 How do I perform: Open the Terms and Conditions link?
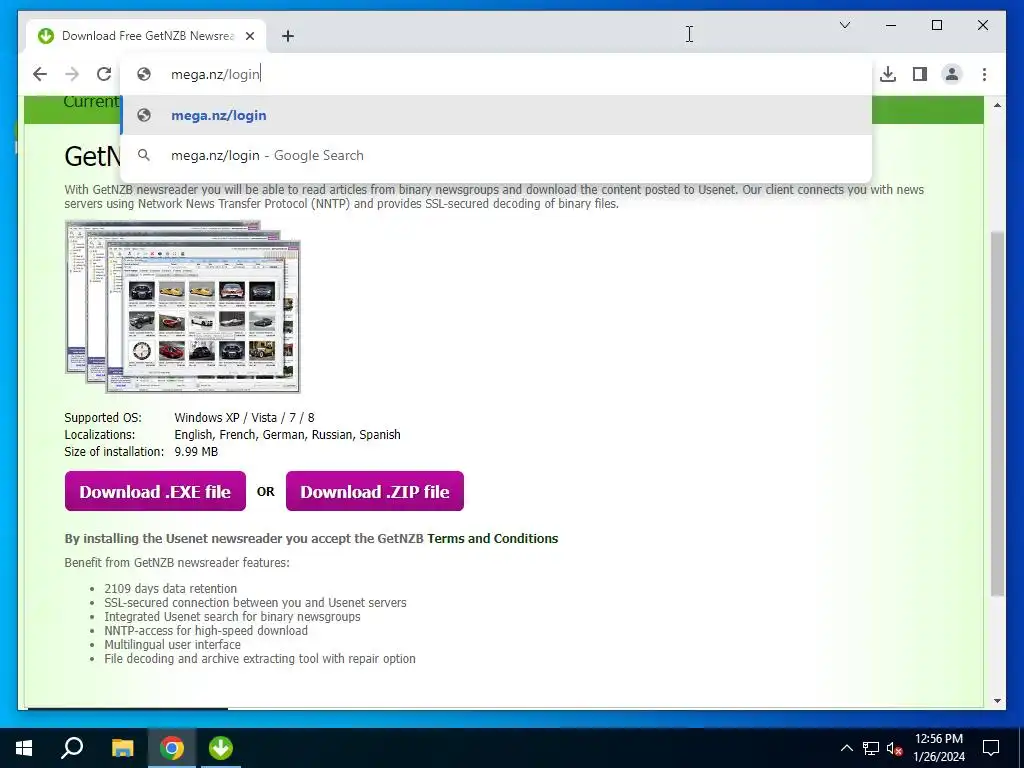tap(492, 539)
